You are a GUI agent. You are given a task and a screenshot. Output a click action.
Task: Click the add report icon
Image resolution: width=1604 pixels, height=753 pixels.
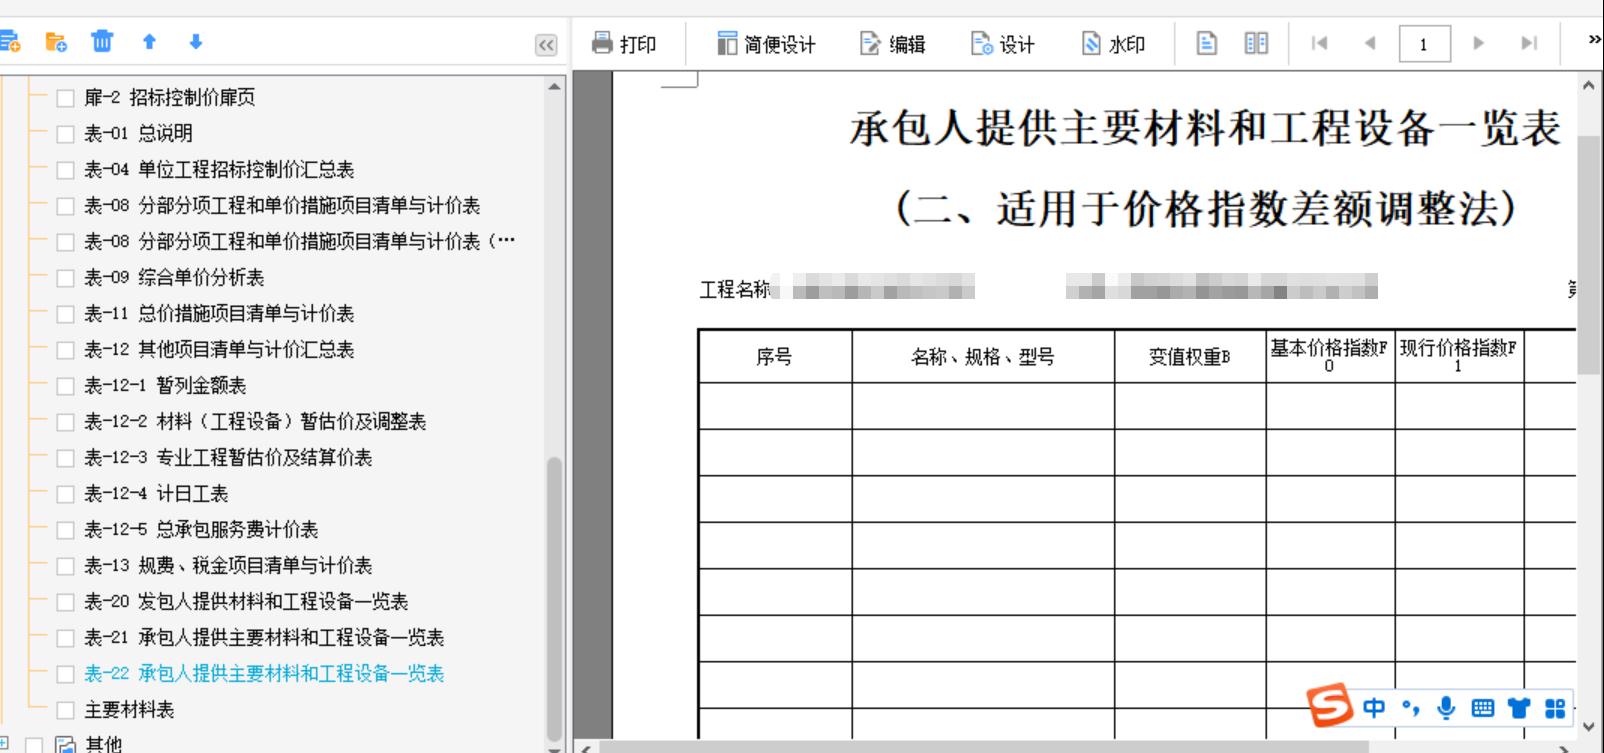(9, 42)
